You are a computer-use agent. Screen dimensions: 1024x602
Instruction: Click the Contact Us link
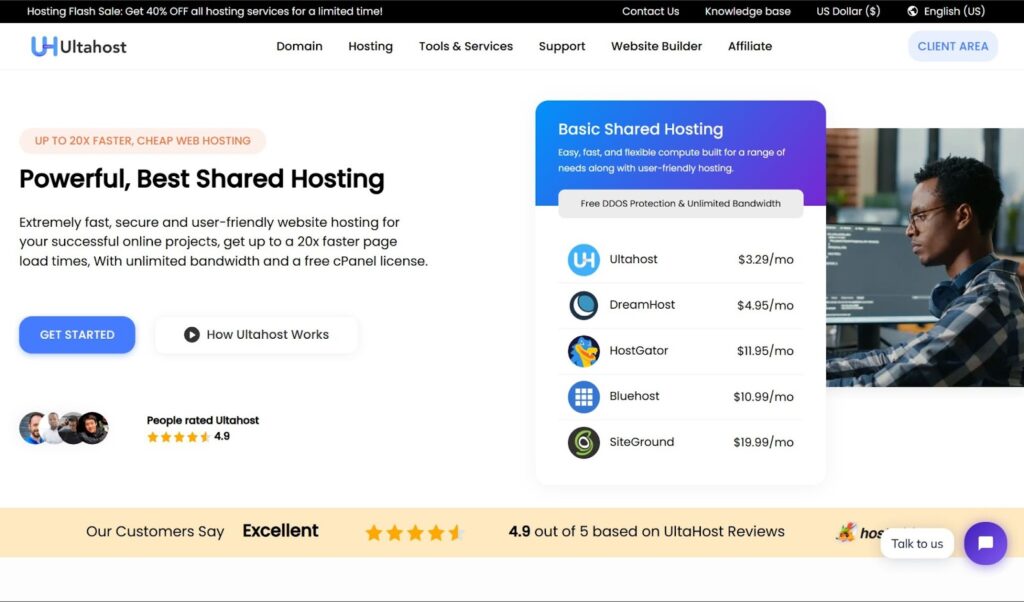650,11
